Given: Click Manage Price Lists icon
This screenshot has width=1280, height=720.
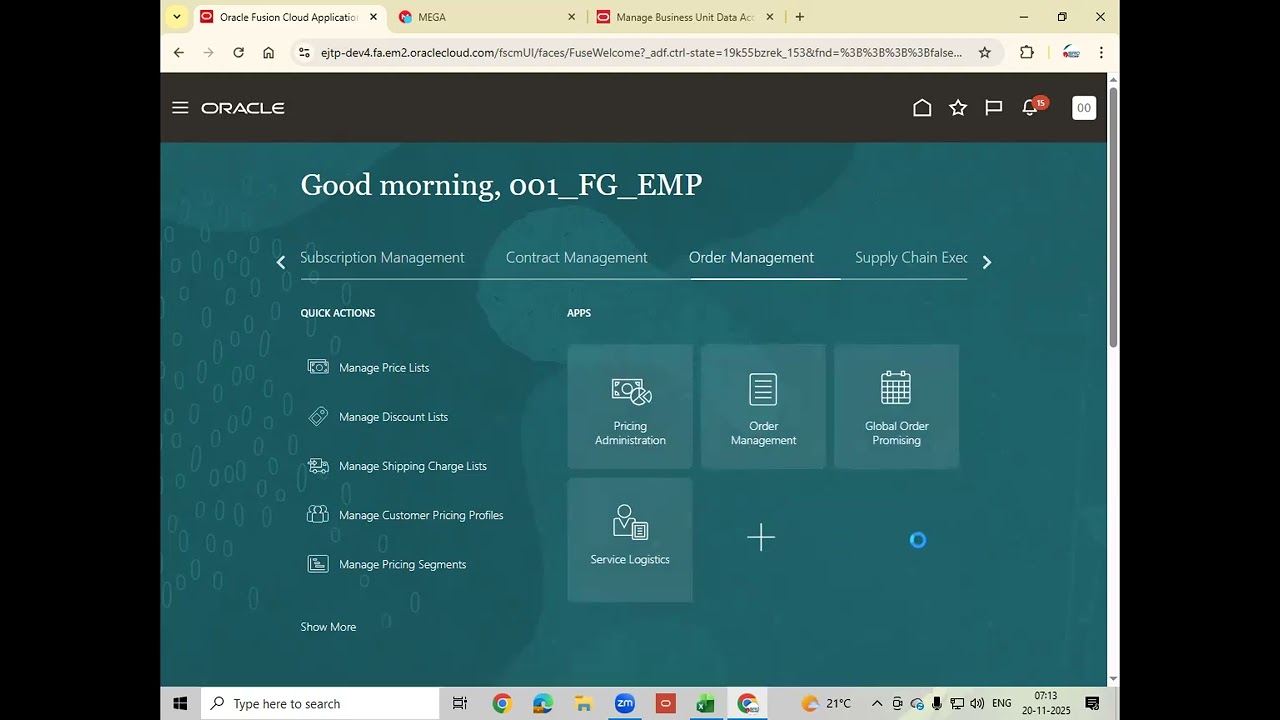Looking at the screenshot, I should pos(318,367).
